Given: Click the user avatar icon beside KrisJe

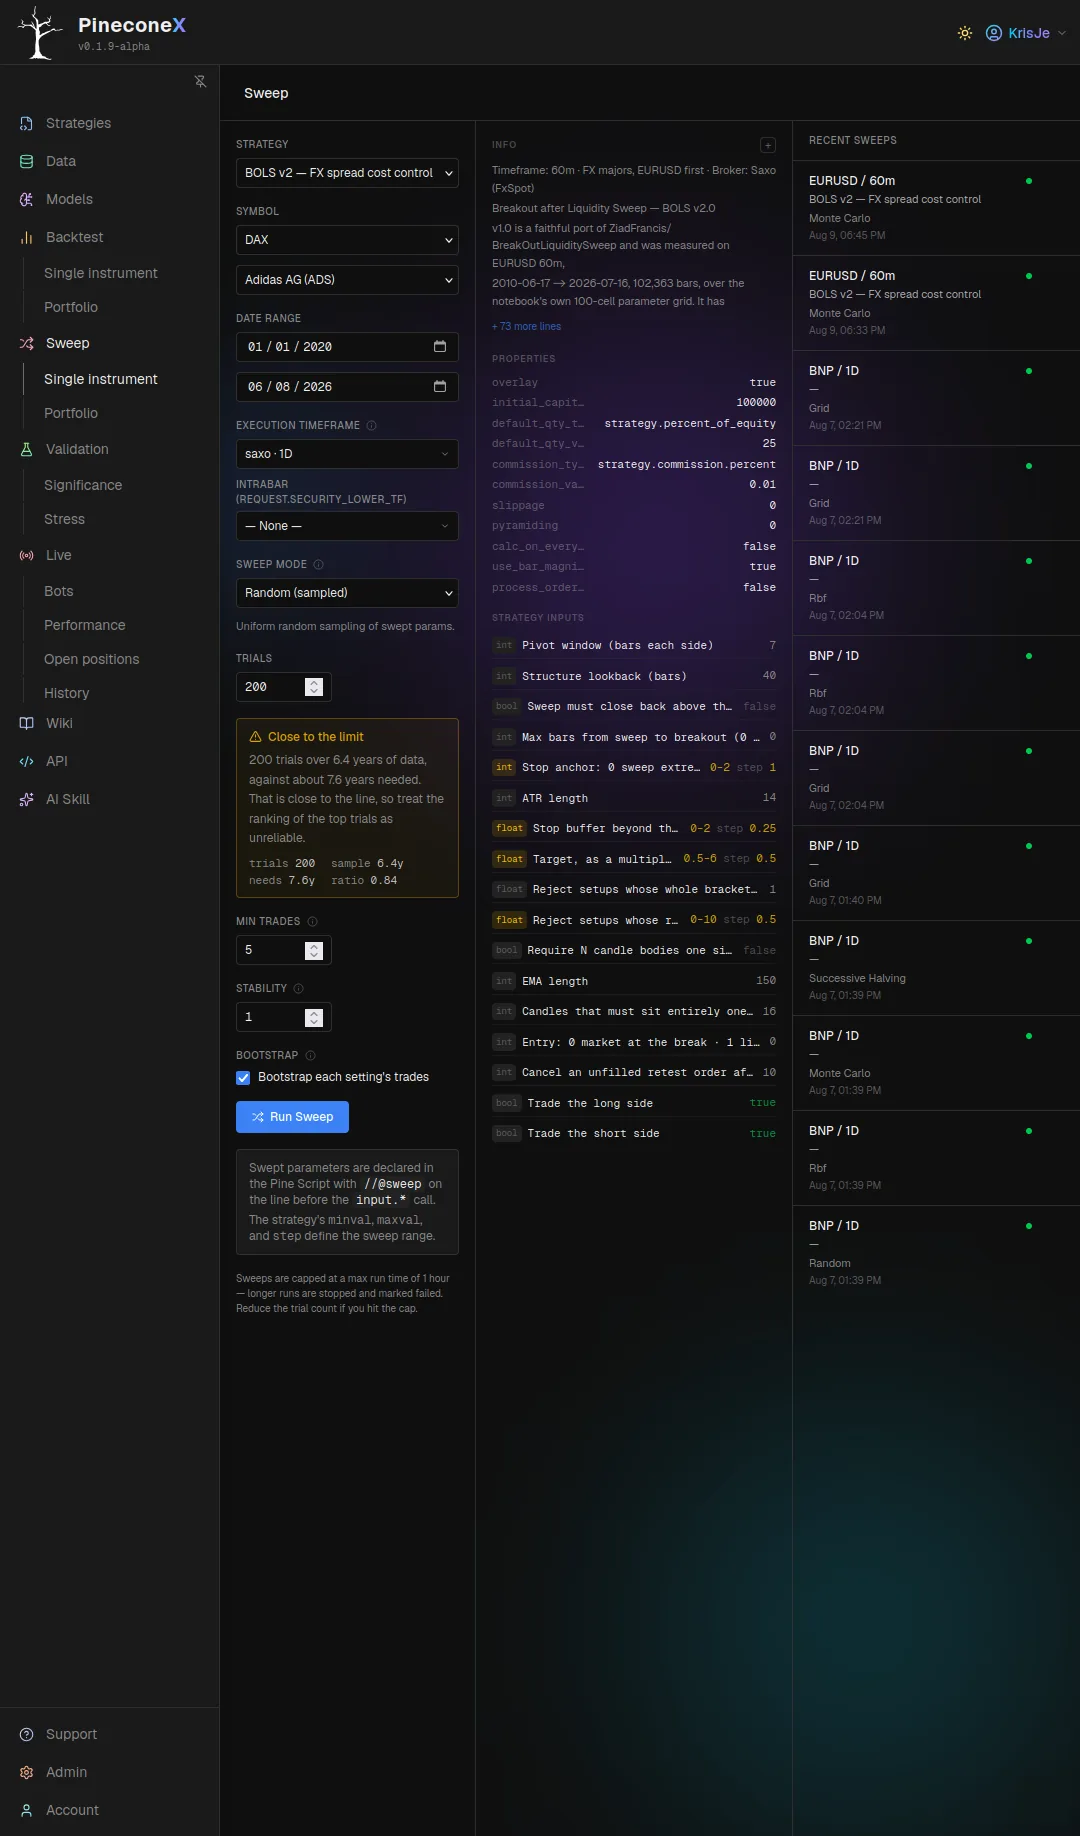Looking at the screenshot, I should (x=994, y=33).
